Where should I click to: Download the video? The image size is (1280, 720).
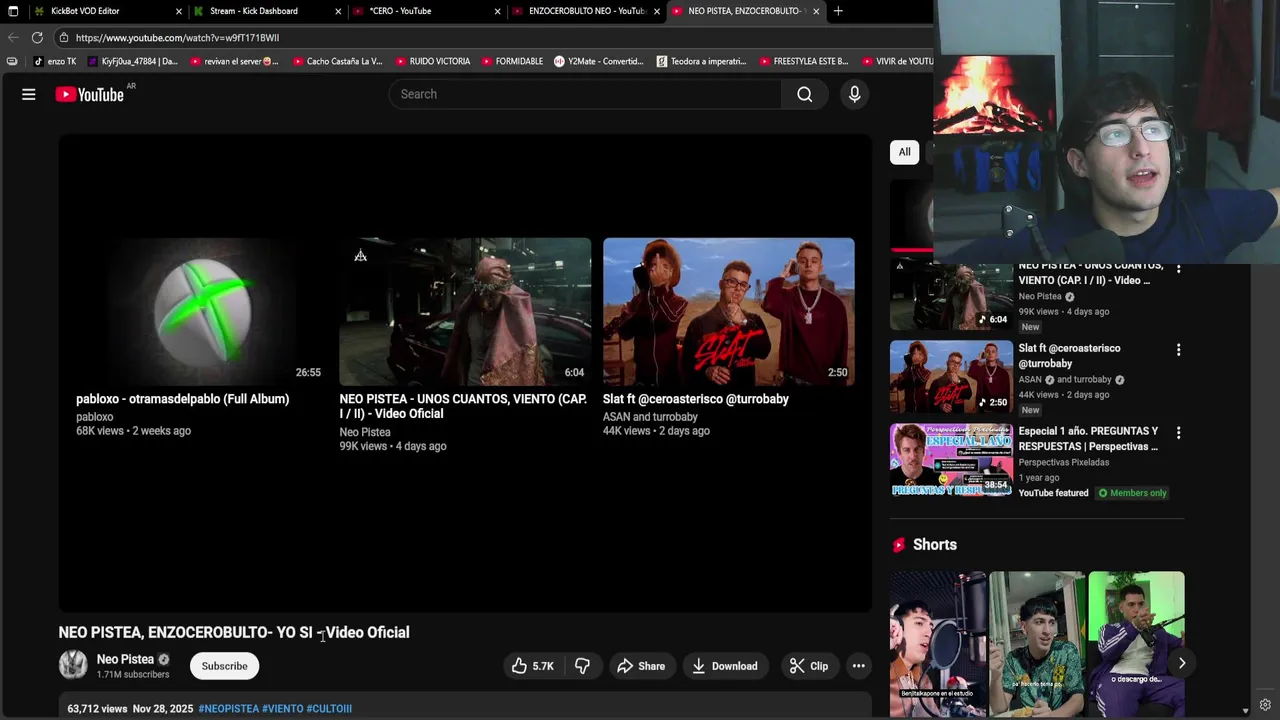tap(725, 666)
